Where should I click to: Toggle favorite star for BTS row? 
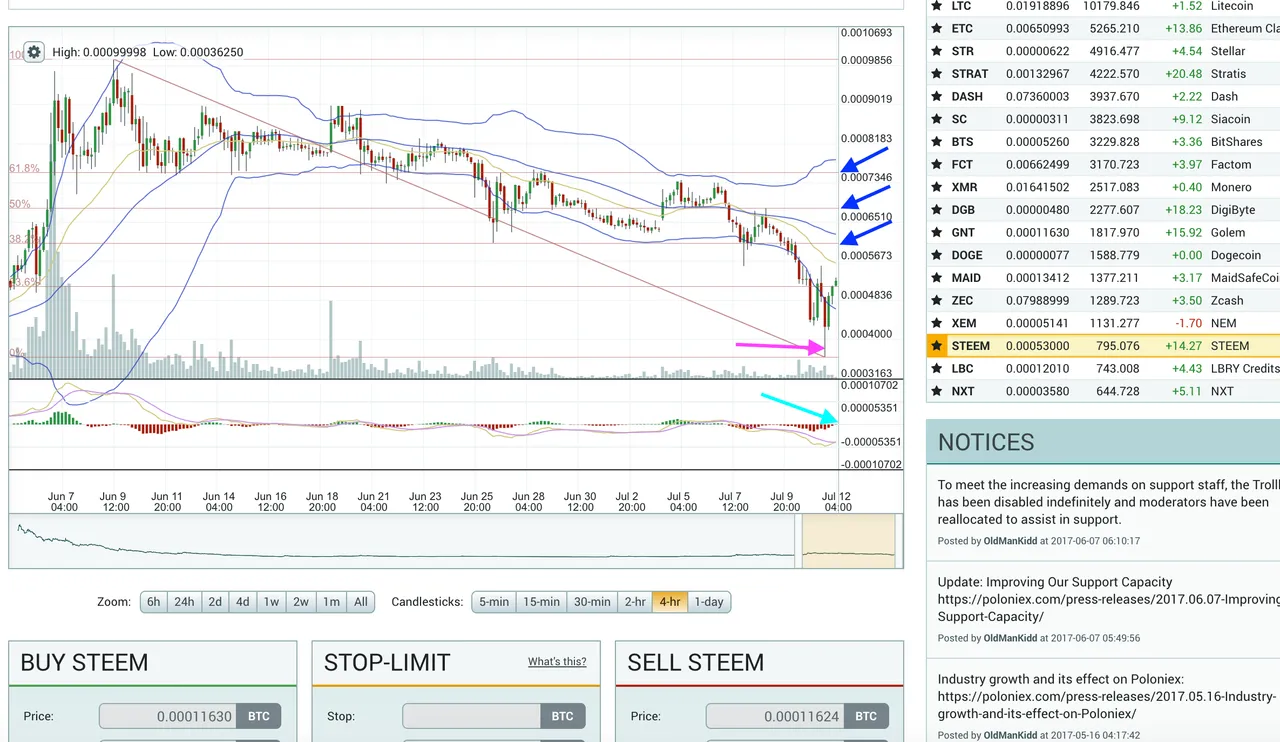click(x=937, y=142)
